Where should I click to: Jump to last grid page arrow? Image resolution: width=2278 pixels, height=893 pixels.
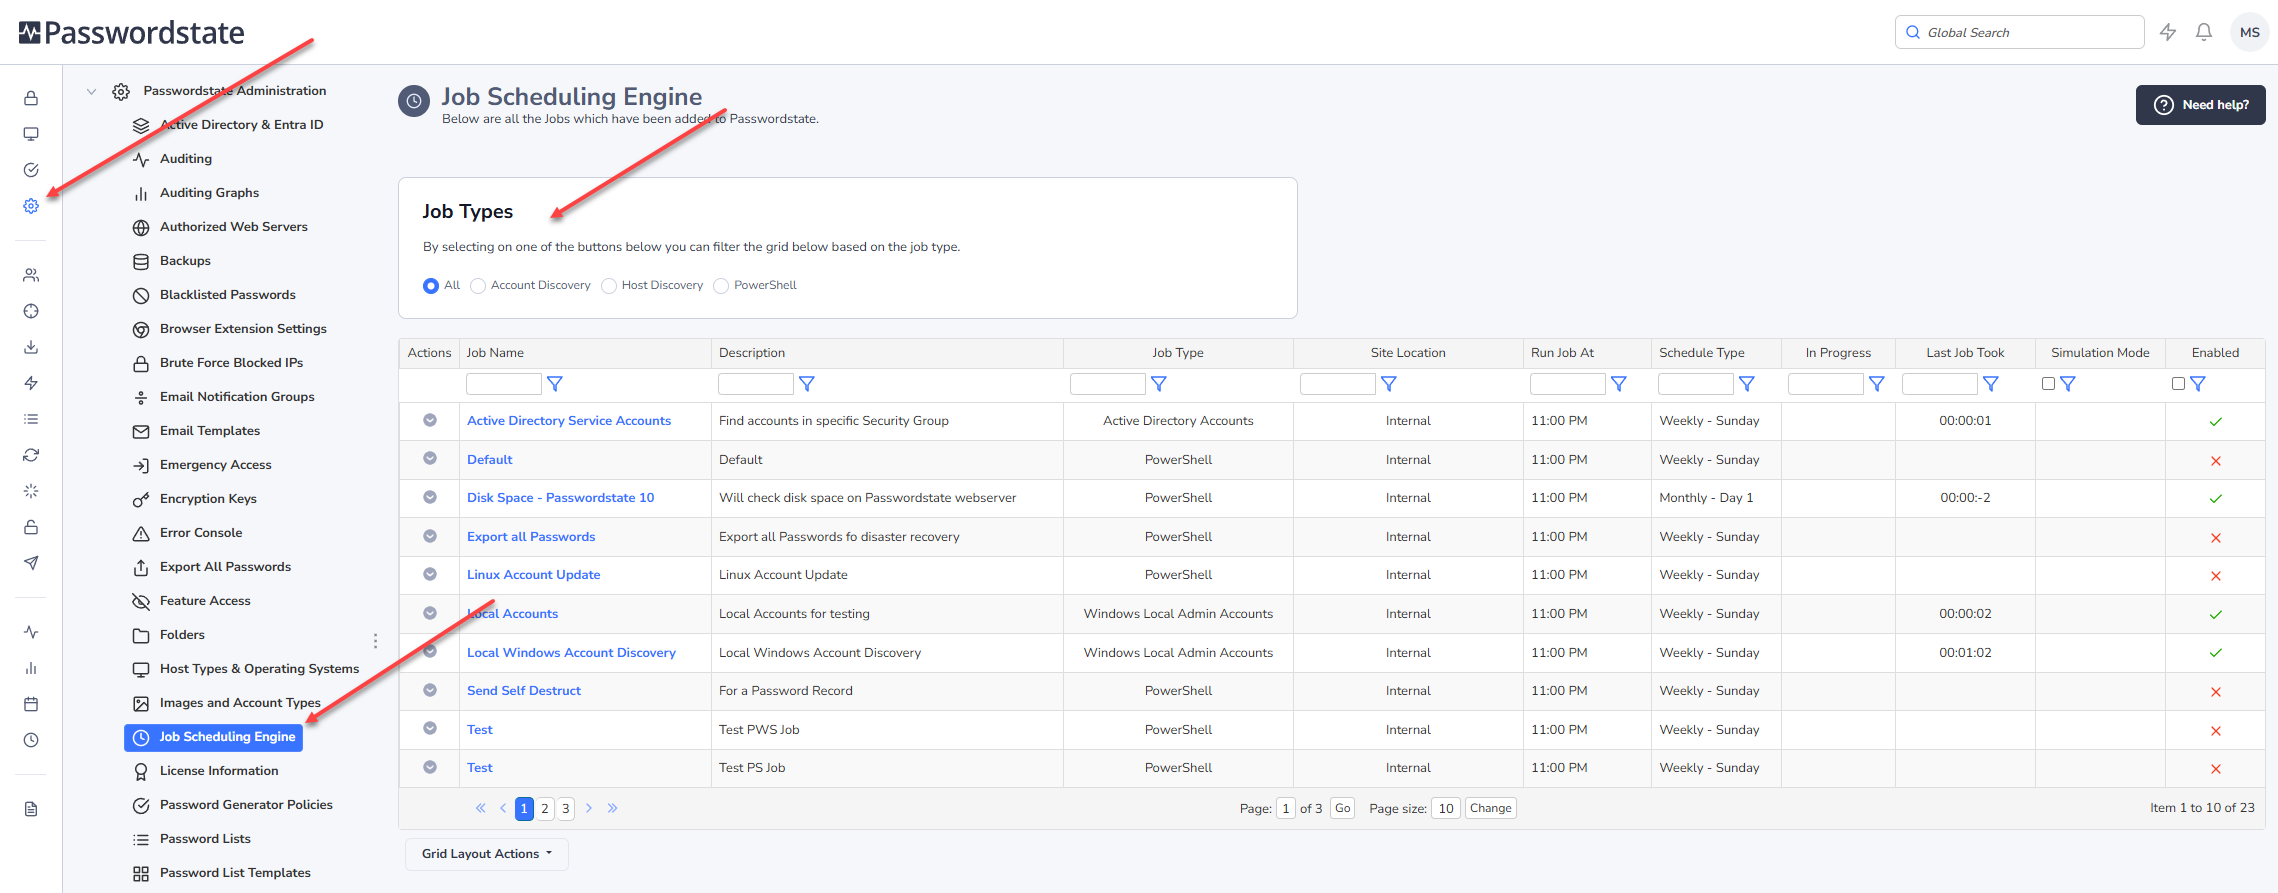612,809
